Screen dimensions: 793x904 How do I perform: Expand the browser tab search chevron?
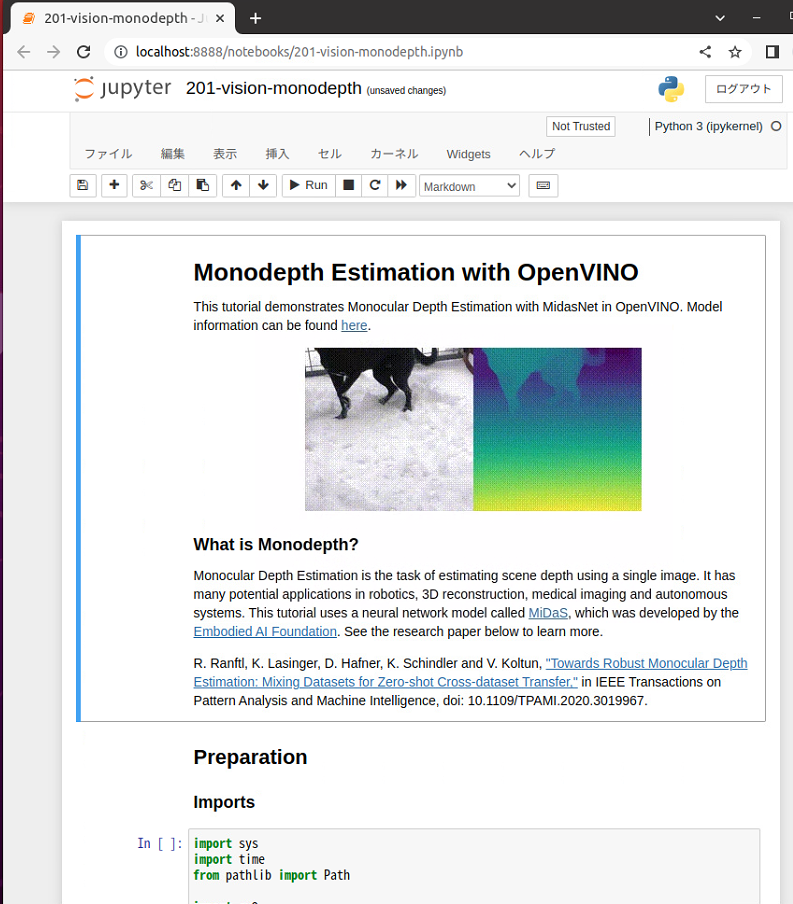click(721, 18)
